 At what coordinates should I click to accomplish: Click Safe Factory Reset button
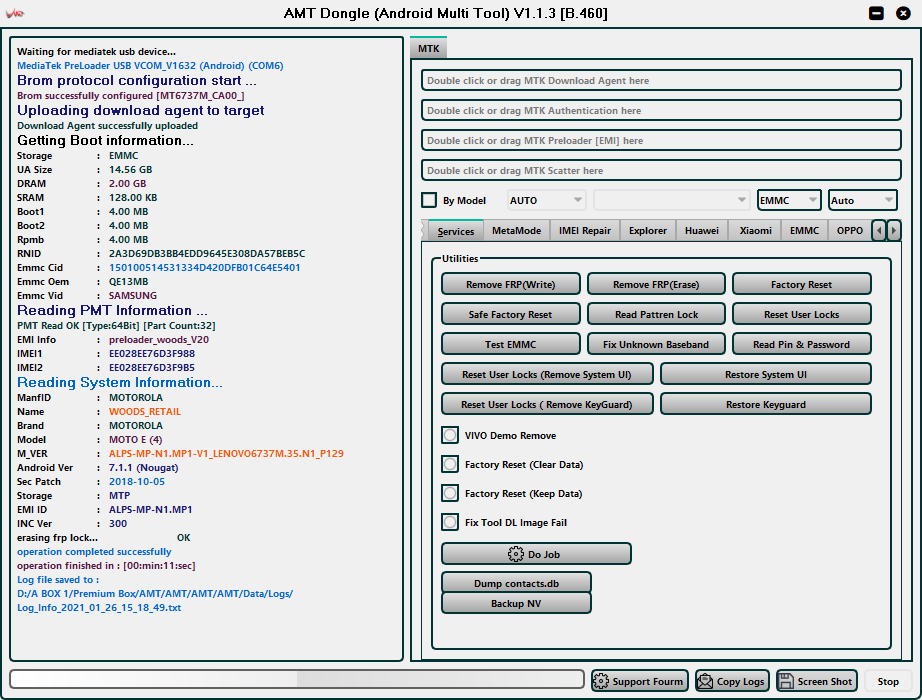pos(510,314)
